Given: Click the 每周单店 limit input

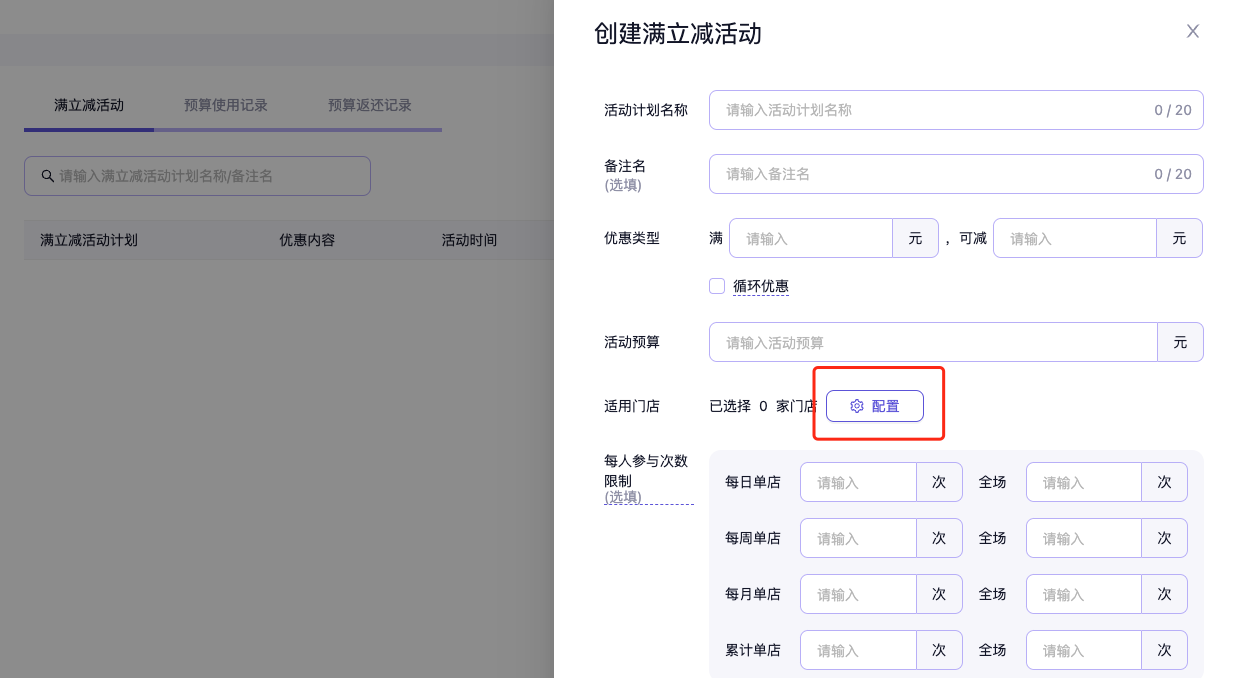Looking at the screenshot, I should click(858, 538).
